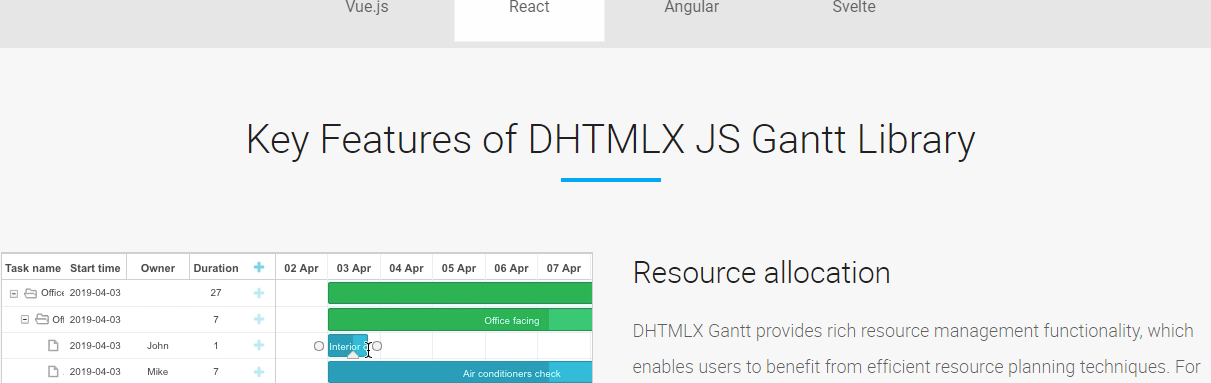Viewport: 1211px width, 383px height.
Task: Select the React tab
Action: click(529, 7)
